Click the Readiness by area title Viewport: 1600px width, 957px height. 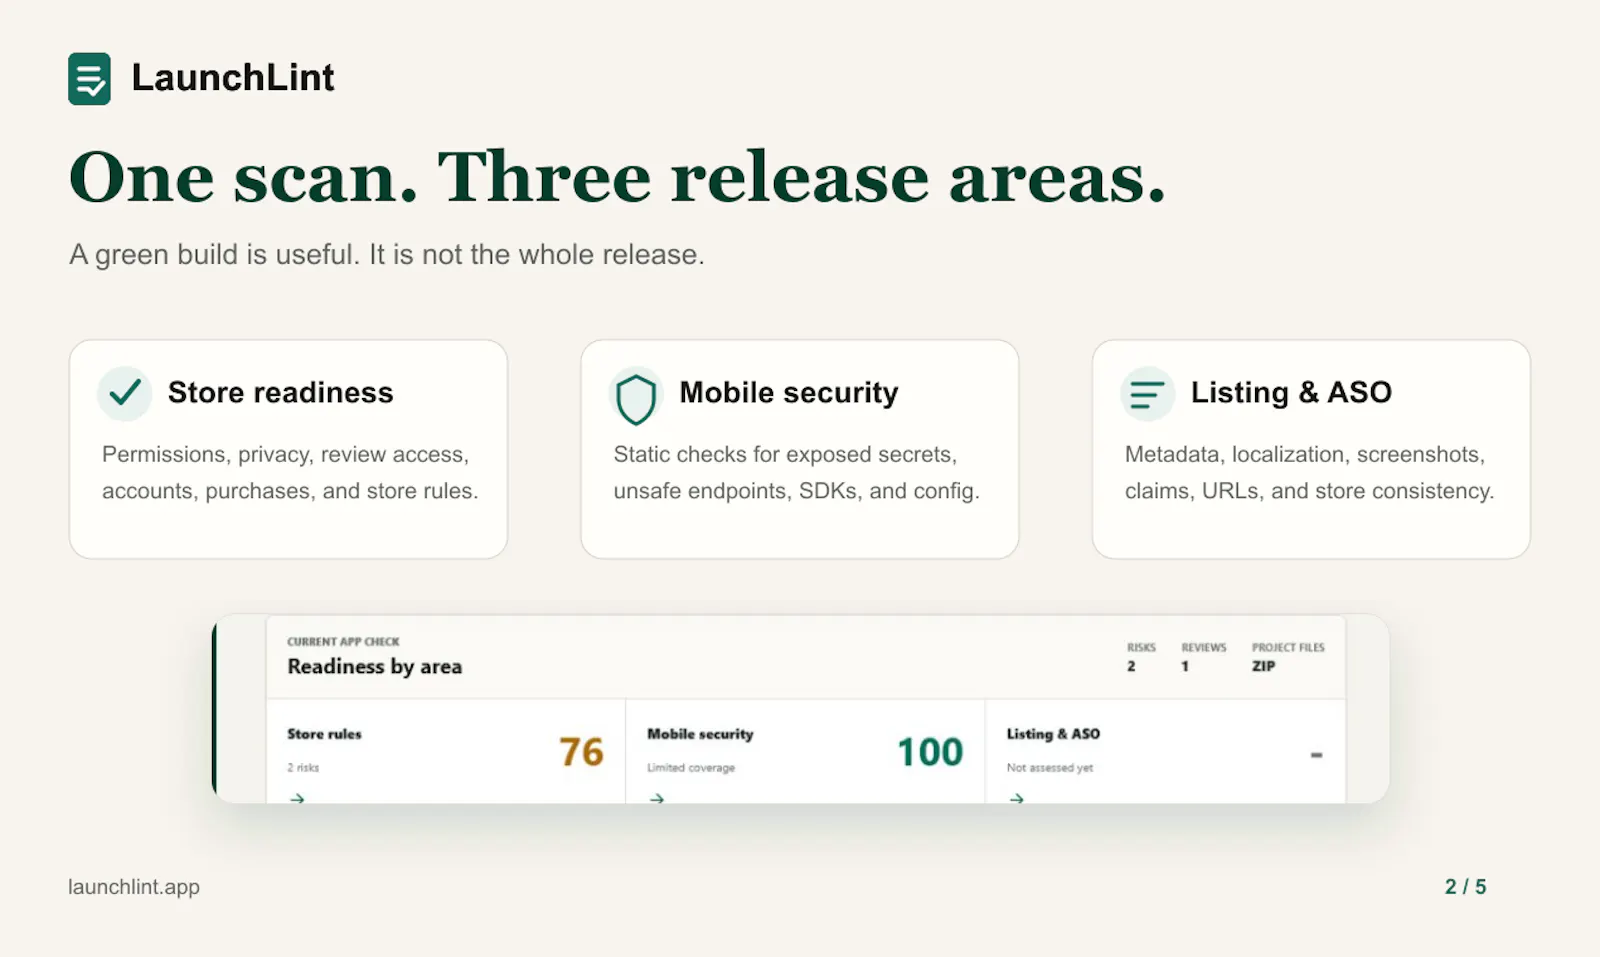374,666
